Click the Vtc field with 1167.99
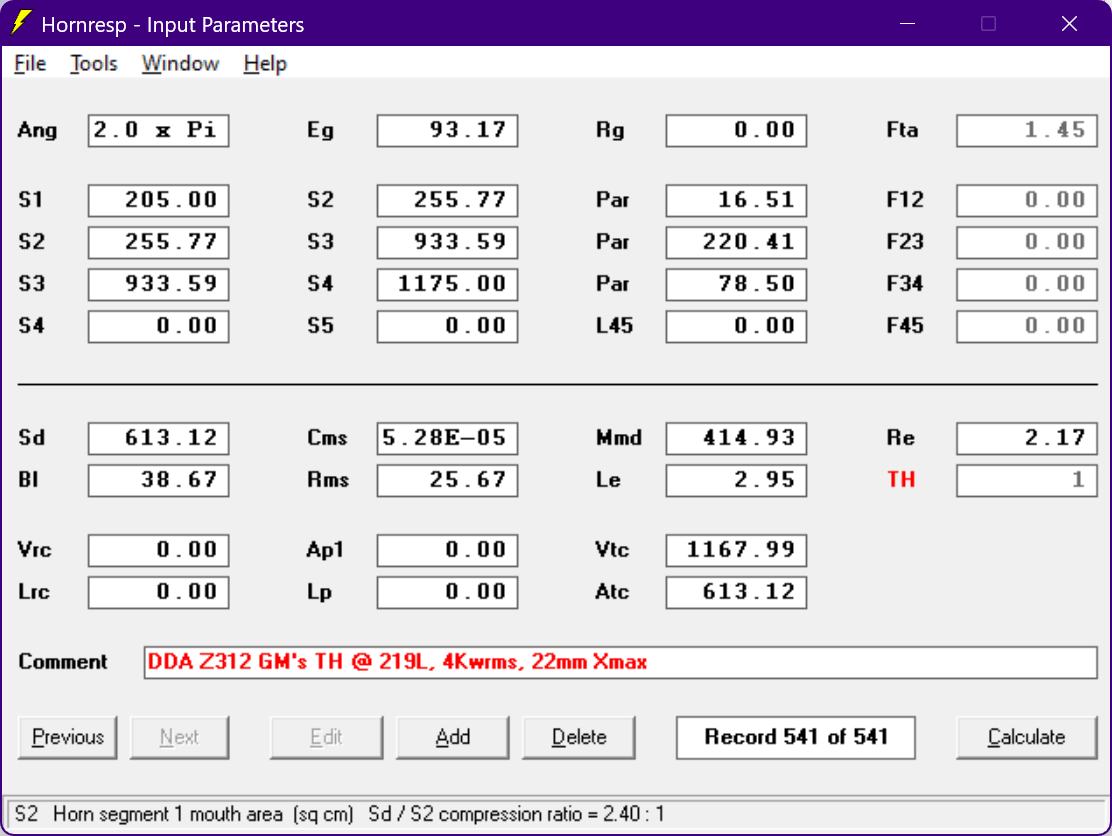 pos(736,550)
